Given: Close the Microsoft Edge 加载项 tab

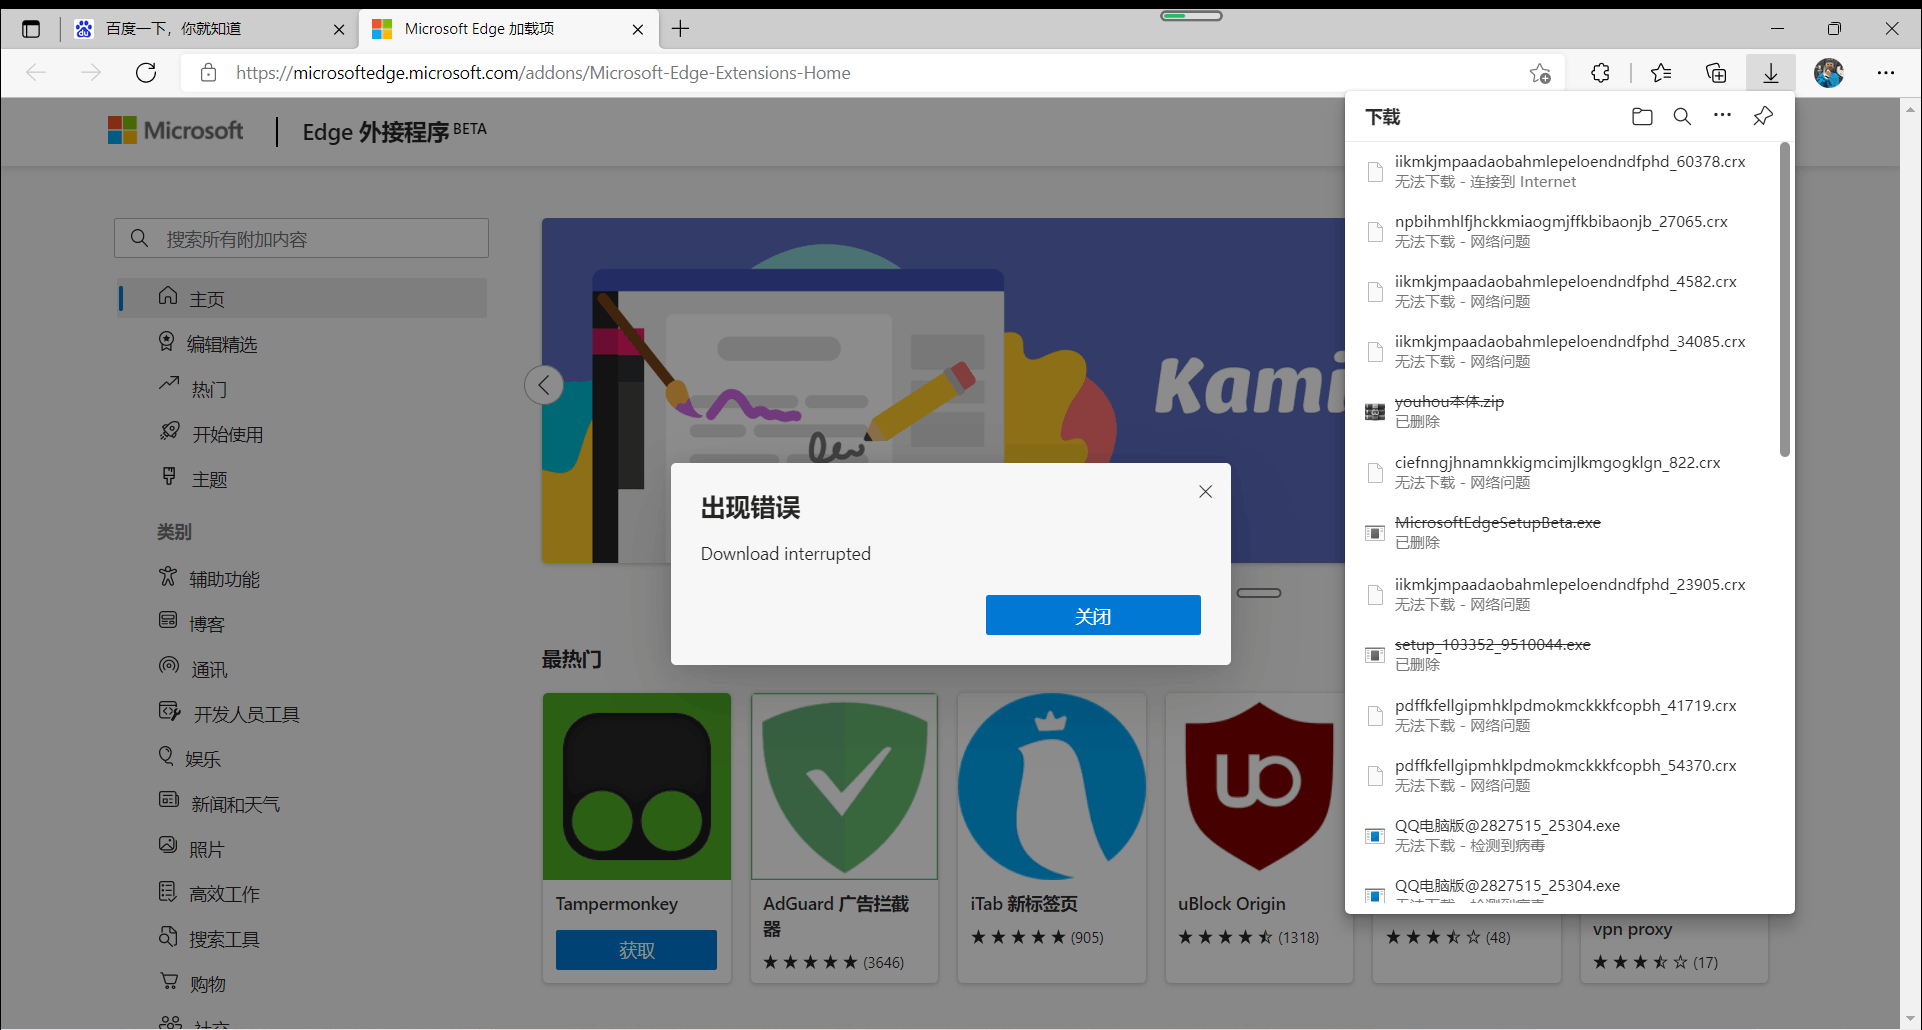Looking at the screenshot, I should click(638, 30).
